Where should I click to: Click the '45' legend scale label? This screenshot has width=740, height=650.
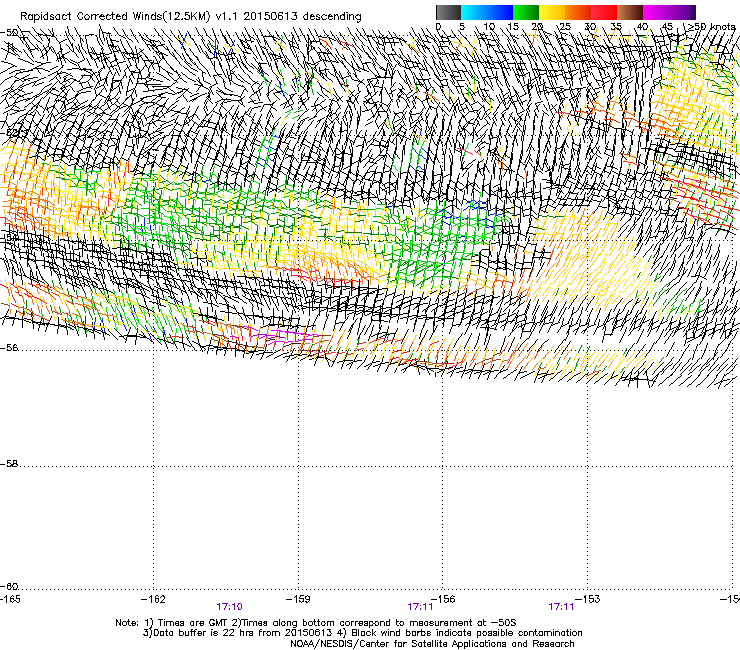667,27
